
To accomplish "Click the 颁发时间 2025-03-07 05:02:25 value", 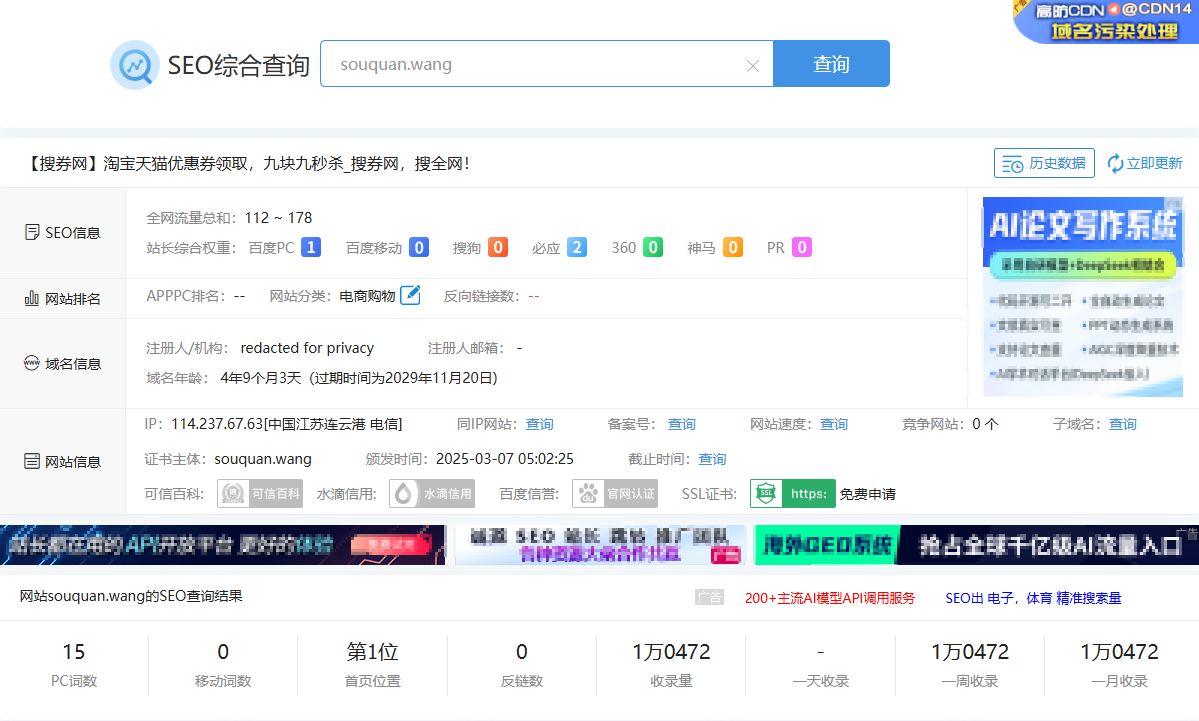I will [505, 459].
